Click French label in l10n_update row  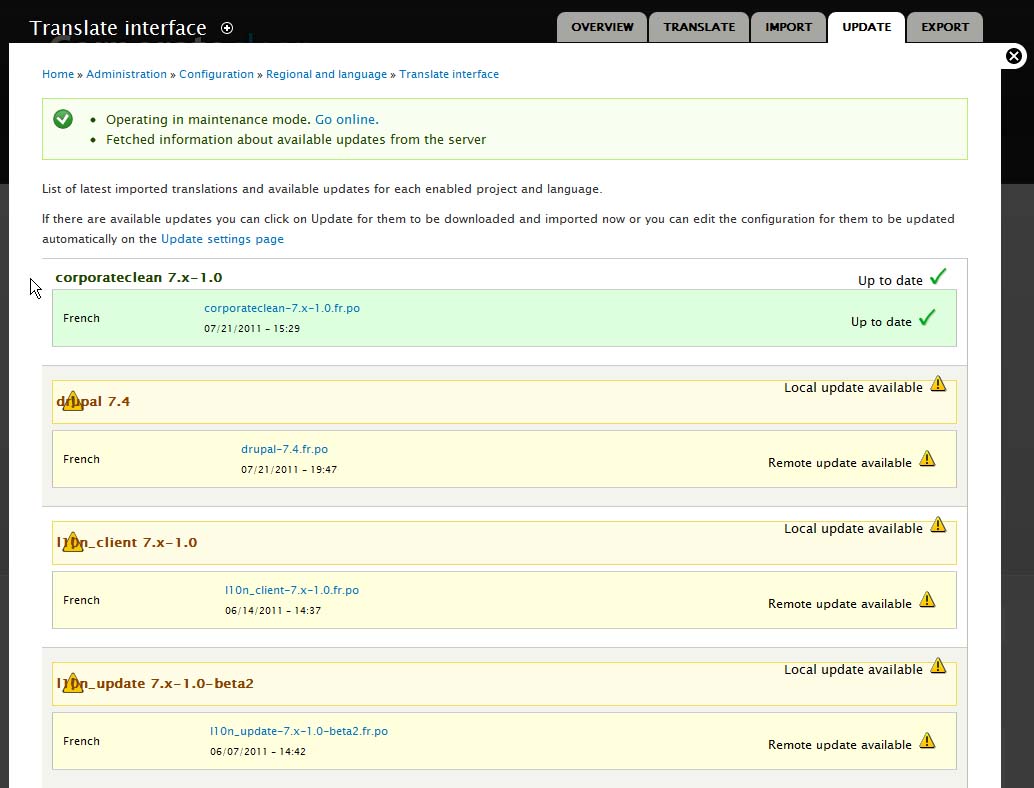[x=82, y=741]
